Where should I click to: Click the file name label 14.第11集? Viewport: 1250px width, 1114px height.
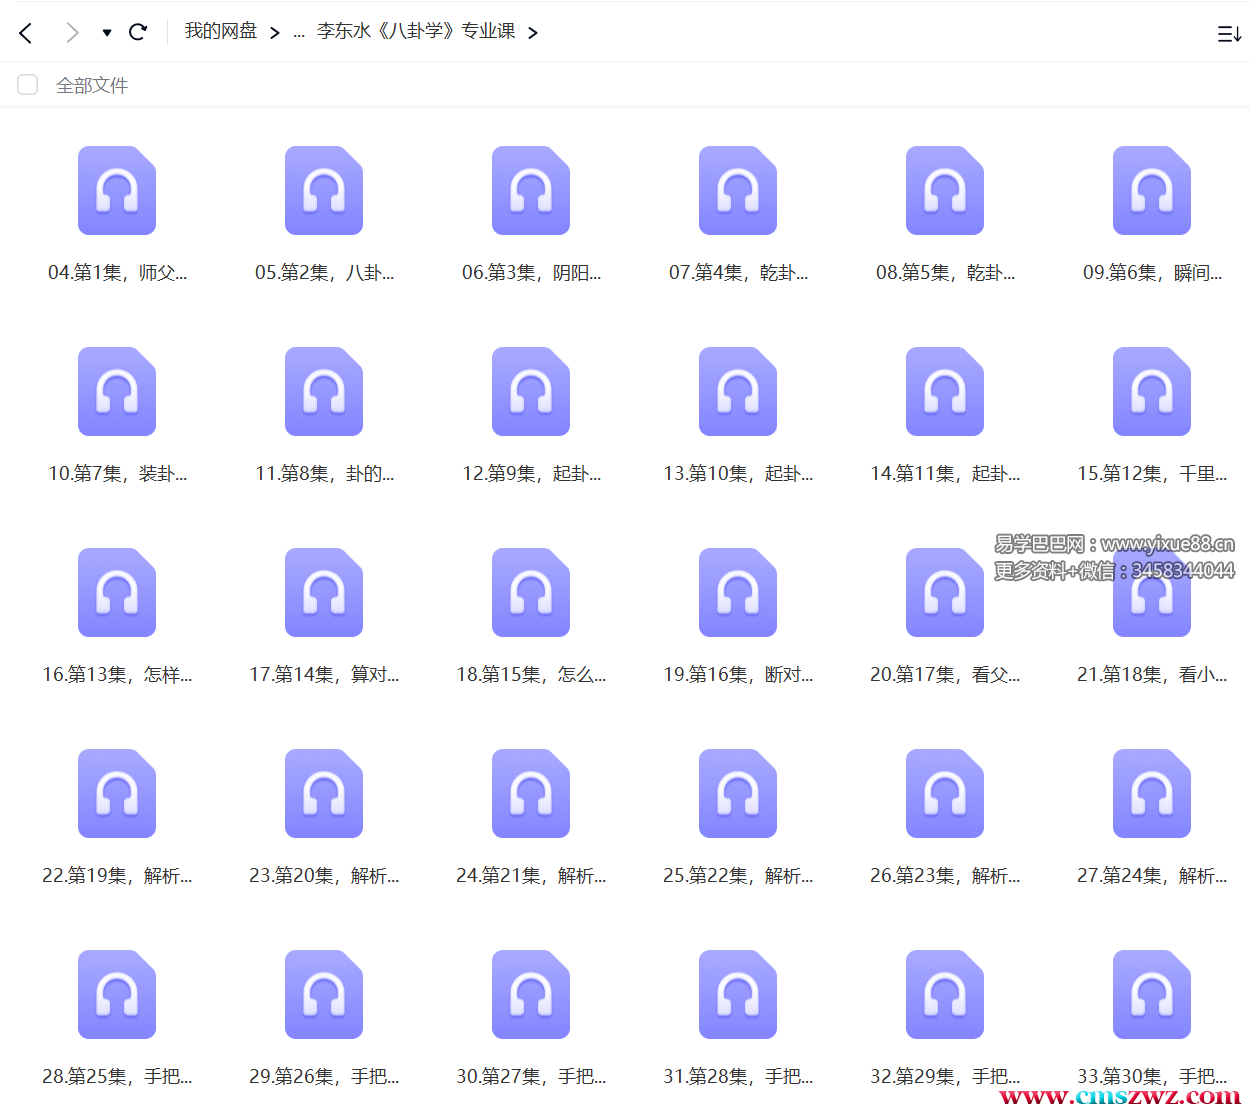pos(944,474)
